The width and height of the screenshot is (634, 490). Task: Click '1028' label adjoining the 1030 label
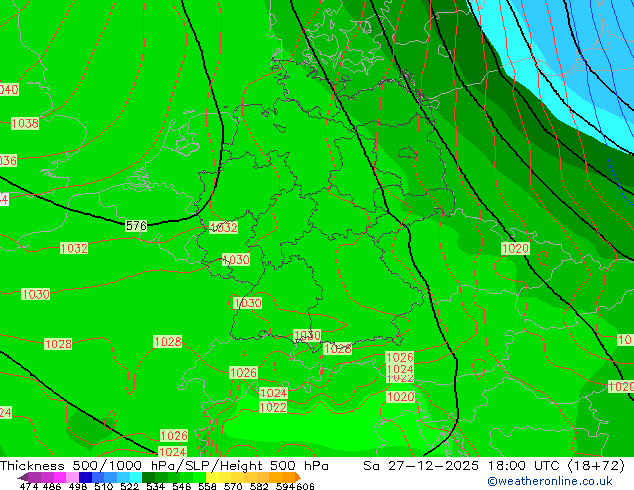point(338,348)
